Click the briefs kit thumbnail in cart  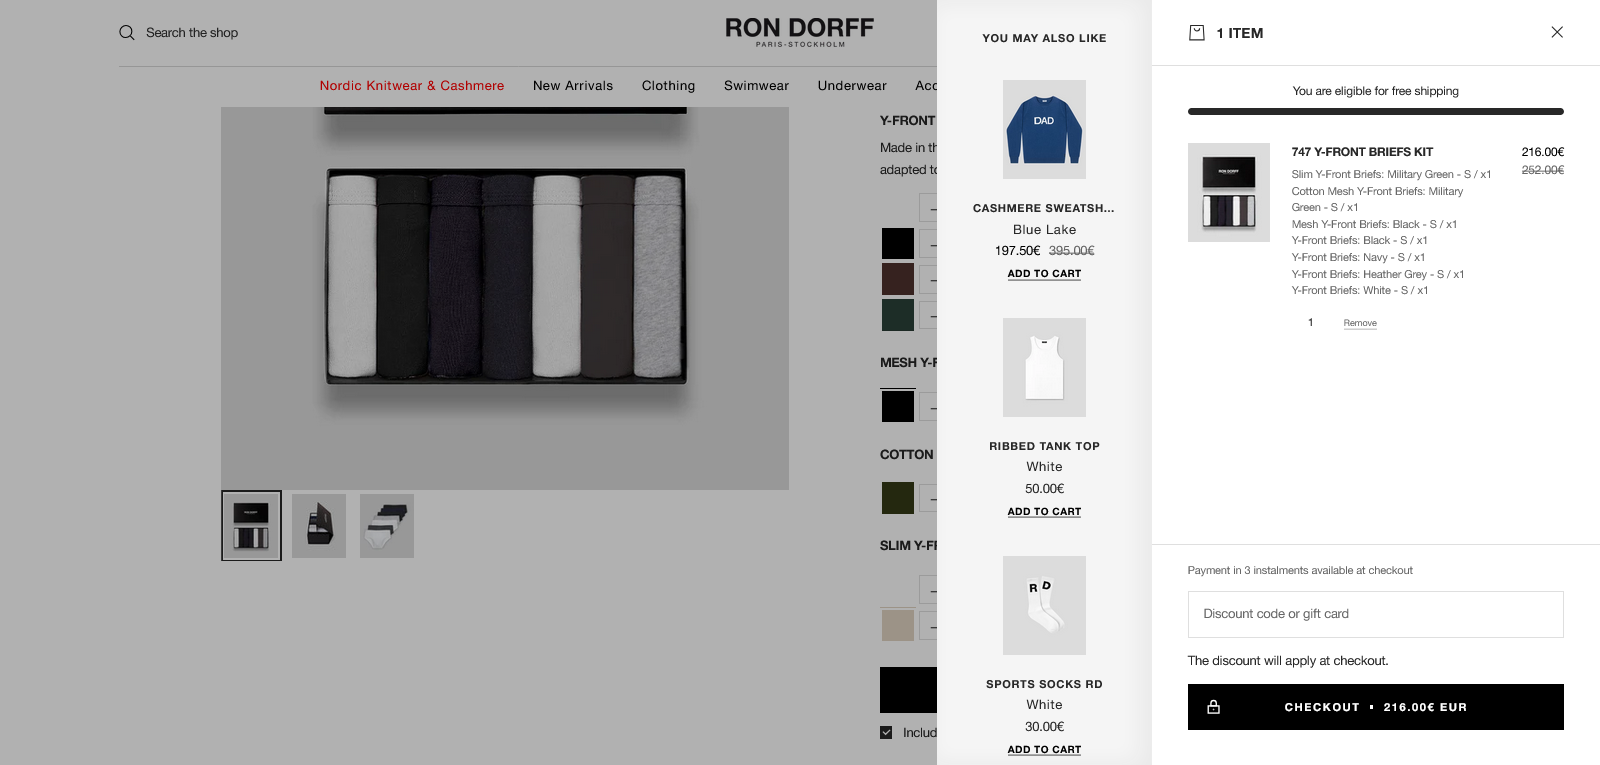tap(1228, 192)
